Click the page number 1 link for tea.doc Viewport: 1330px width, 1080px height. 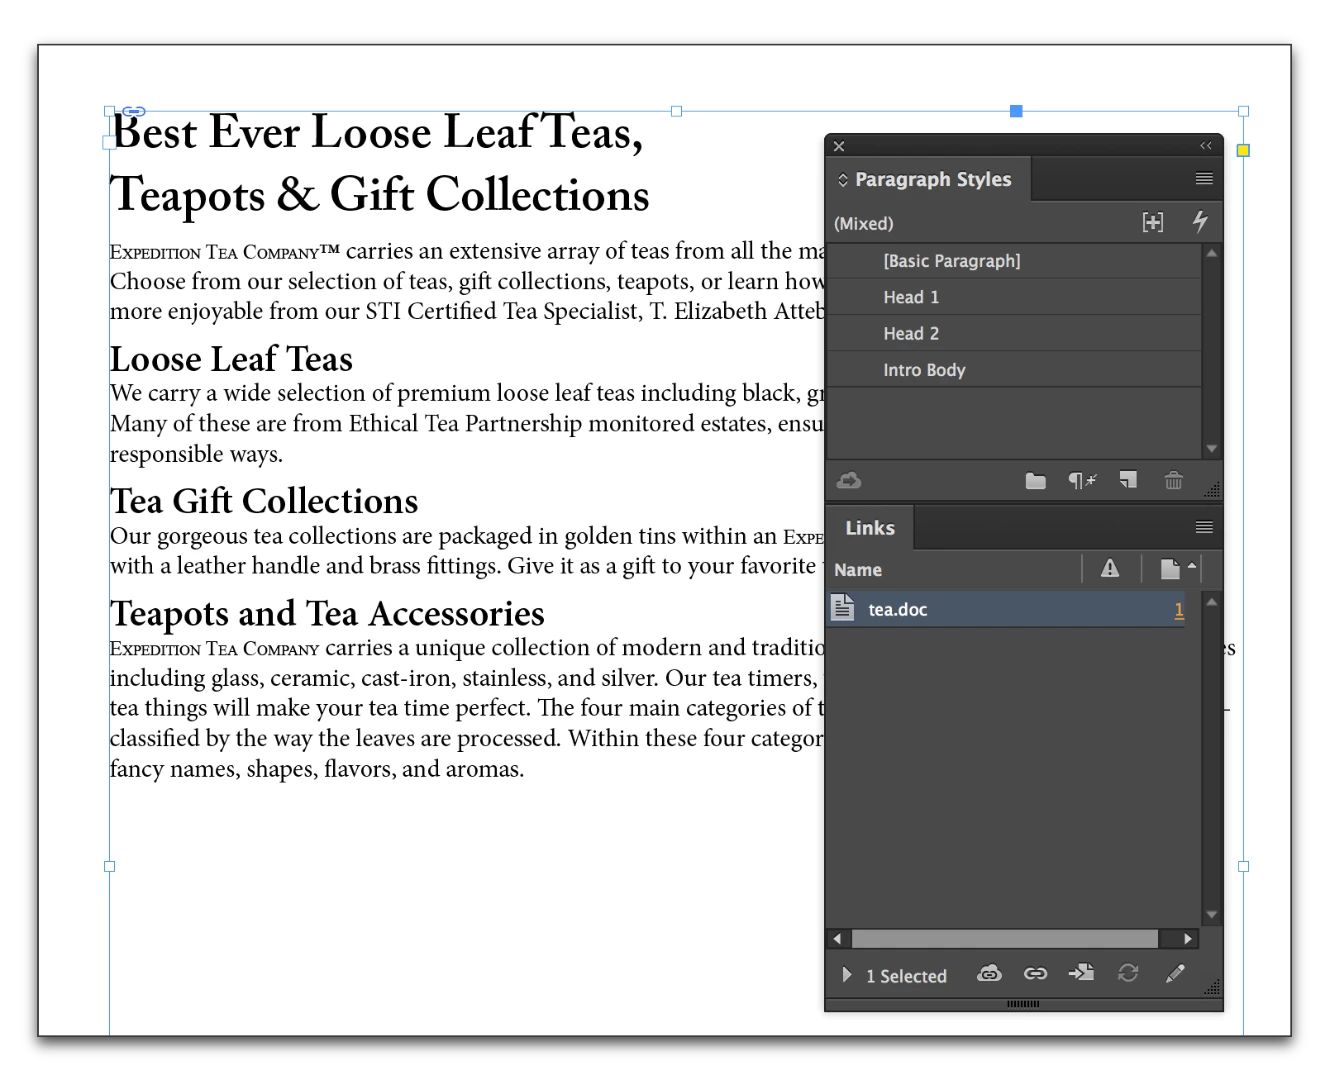tap(1179, 610)
